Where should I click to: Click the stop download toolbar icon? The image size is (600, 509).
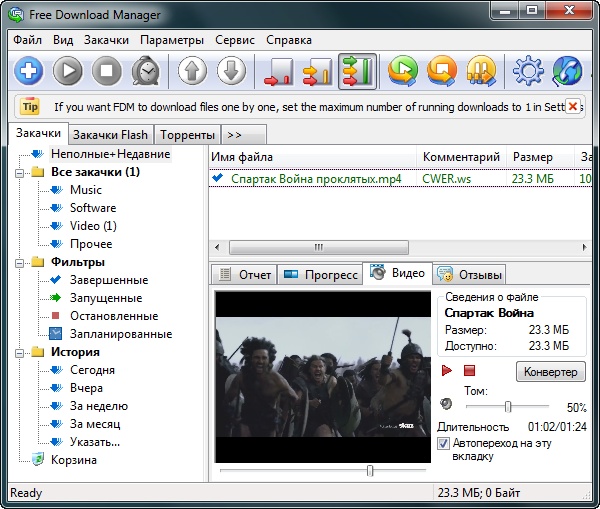107,71
